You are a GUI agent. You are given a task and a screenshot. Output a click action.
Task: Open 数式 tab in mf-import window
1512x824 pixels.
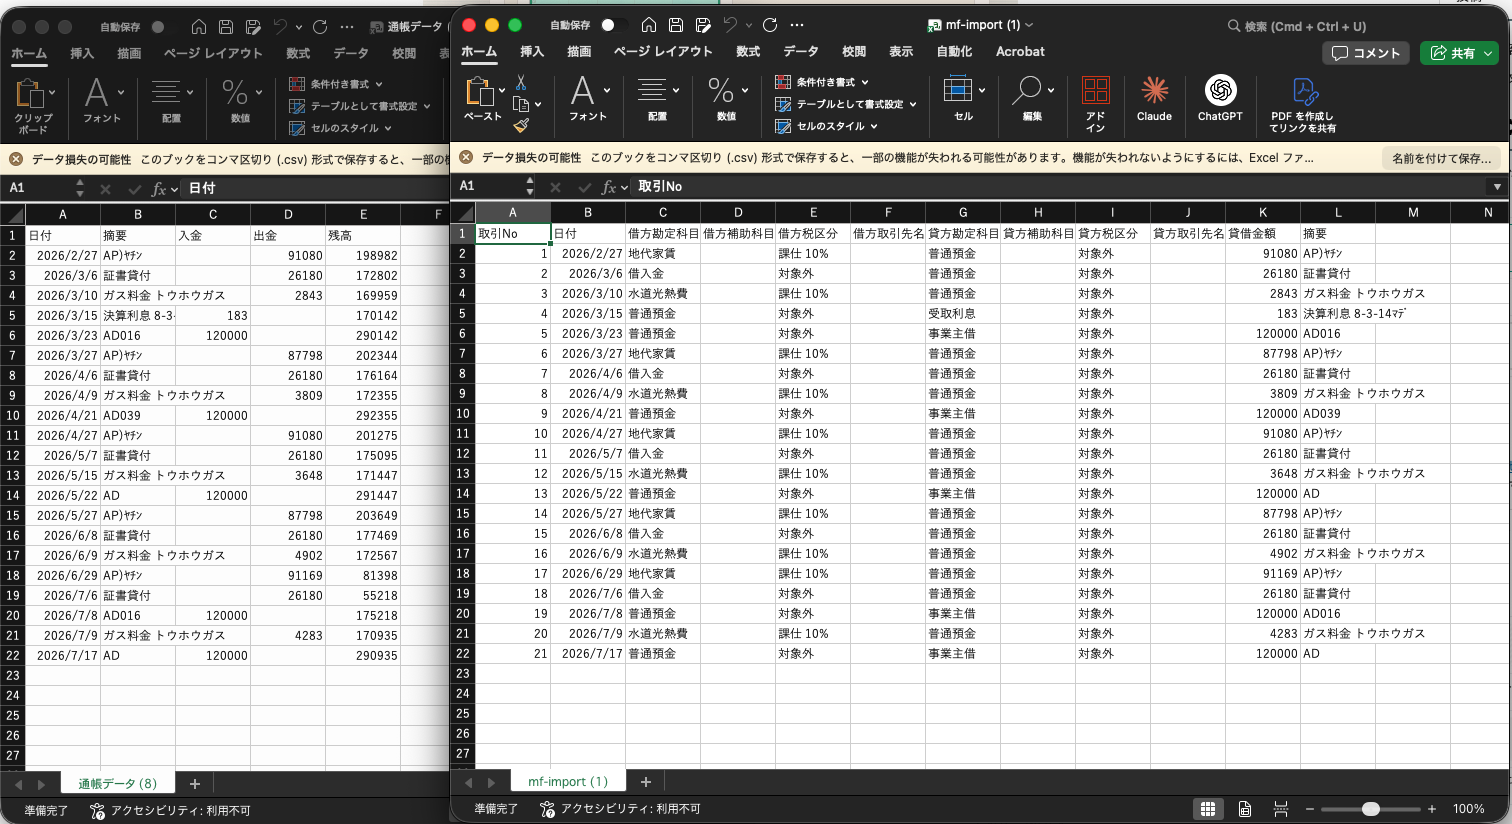pos(748,52)
